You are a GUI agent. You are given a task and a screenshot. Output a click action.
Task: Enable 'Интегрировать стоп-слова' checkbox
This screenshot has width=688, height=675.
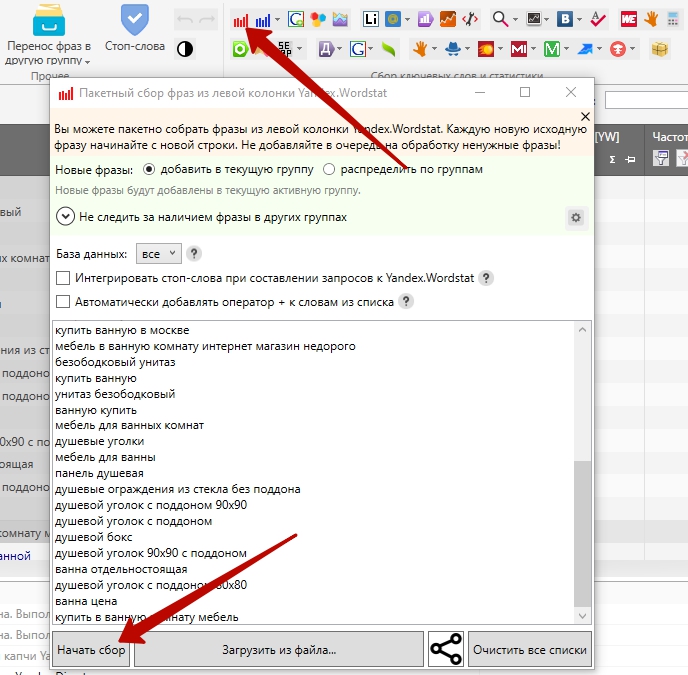(63, 278)
